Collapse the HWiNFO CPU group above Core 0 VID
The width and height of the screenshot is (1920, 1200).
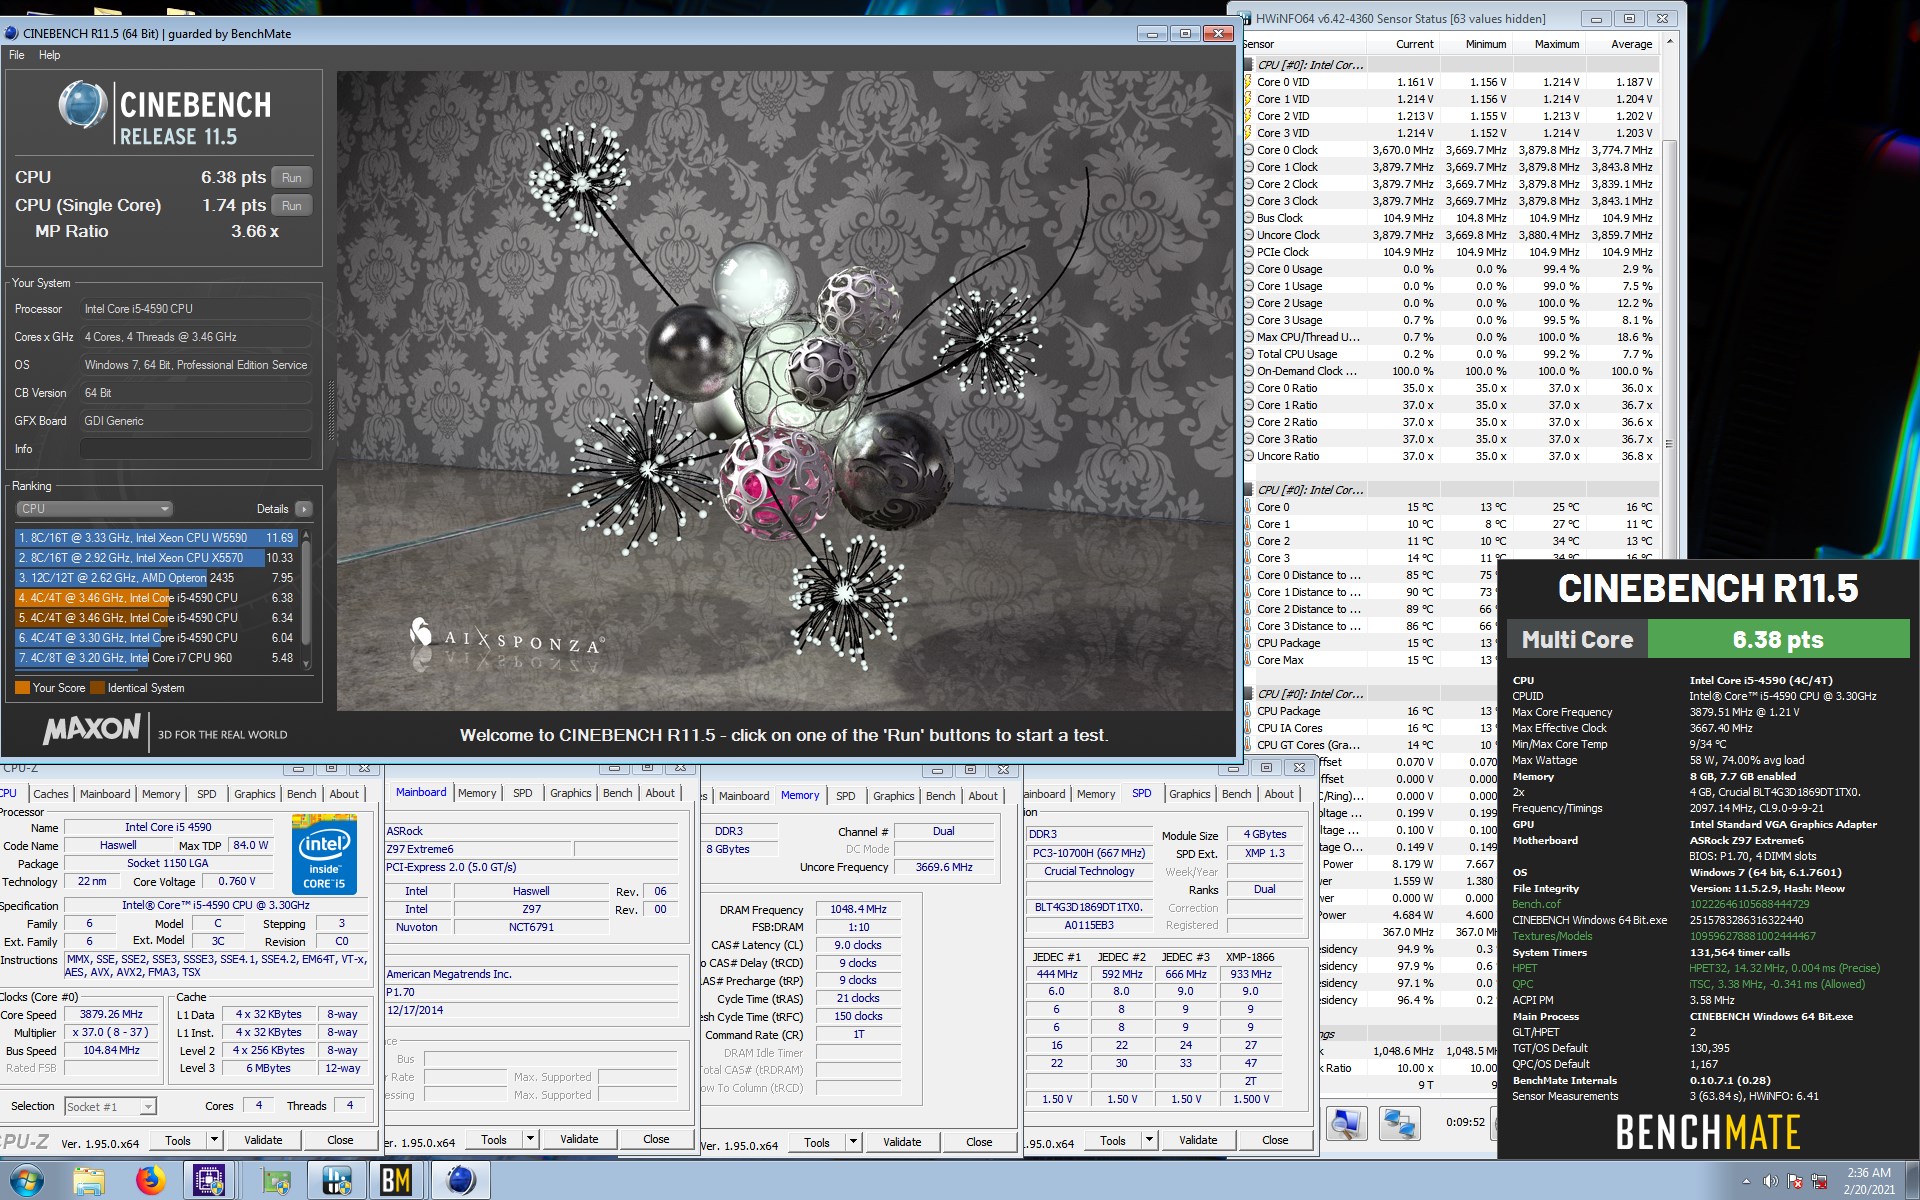point(1248,65)
